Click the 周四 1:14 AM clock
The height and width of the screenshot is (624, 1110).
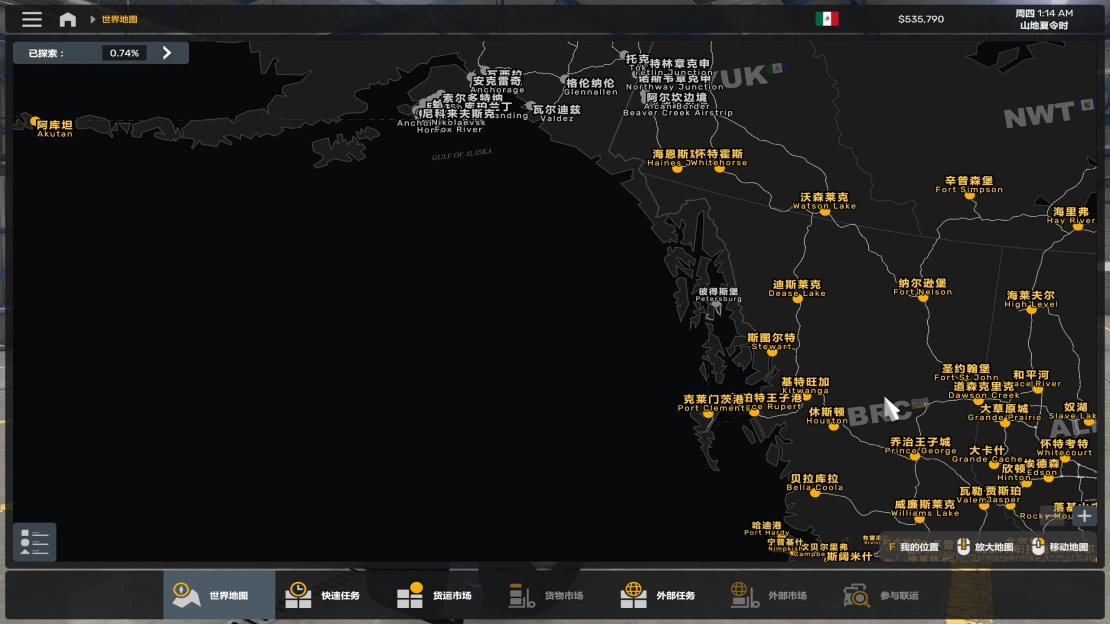point(1043,13)
